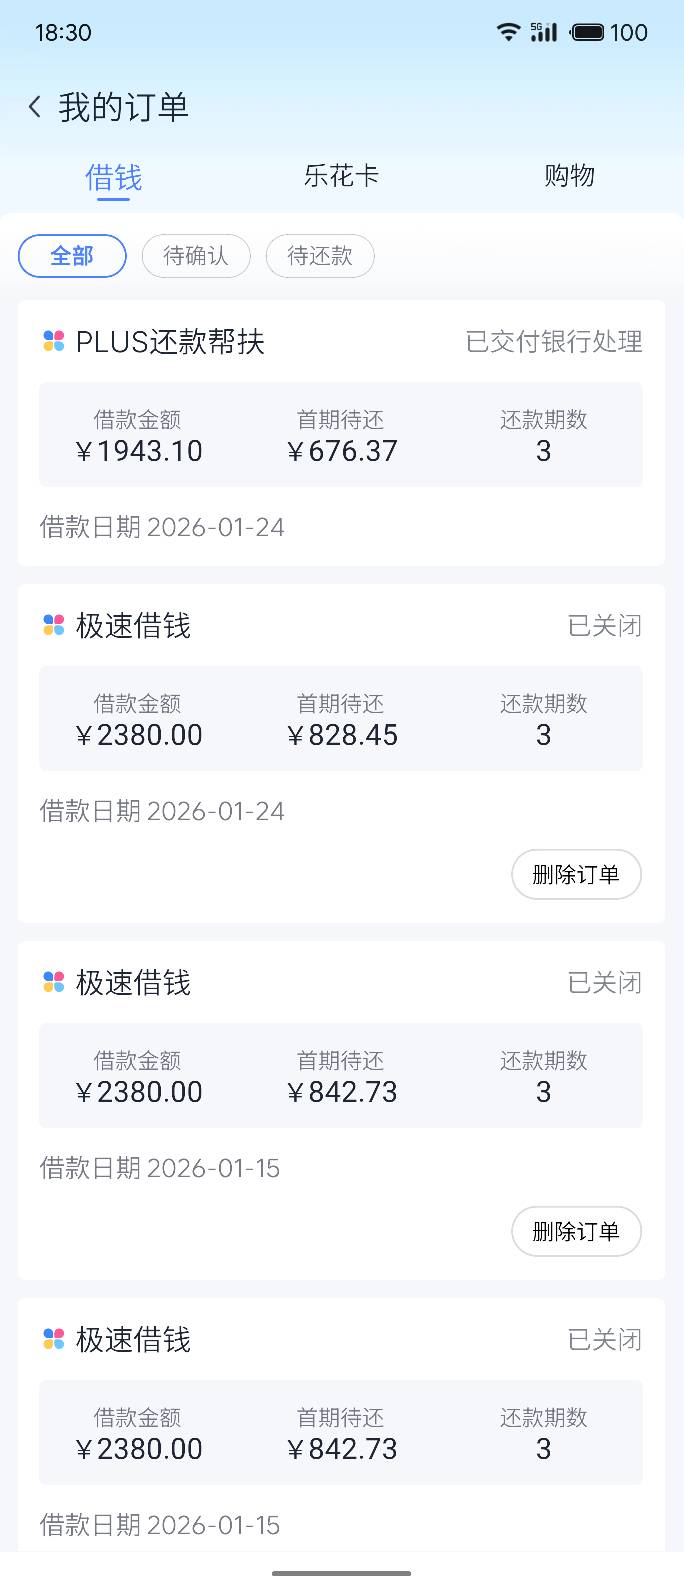The width and height of the screenshot is (684, 1596).
Task: Tap the Wi-Fi icon in the status bar
Action: pos(508,32)
